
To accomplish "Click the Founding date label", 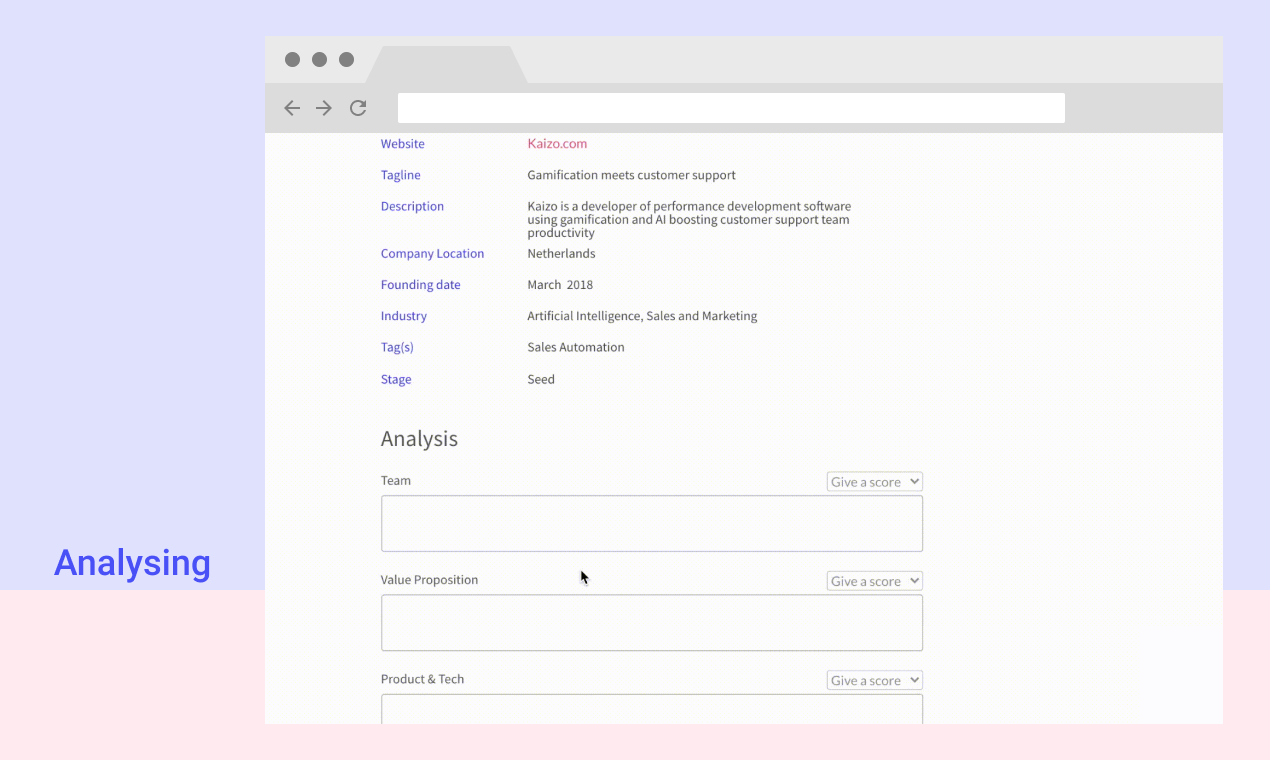I will [420, 285].
